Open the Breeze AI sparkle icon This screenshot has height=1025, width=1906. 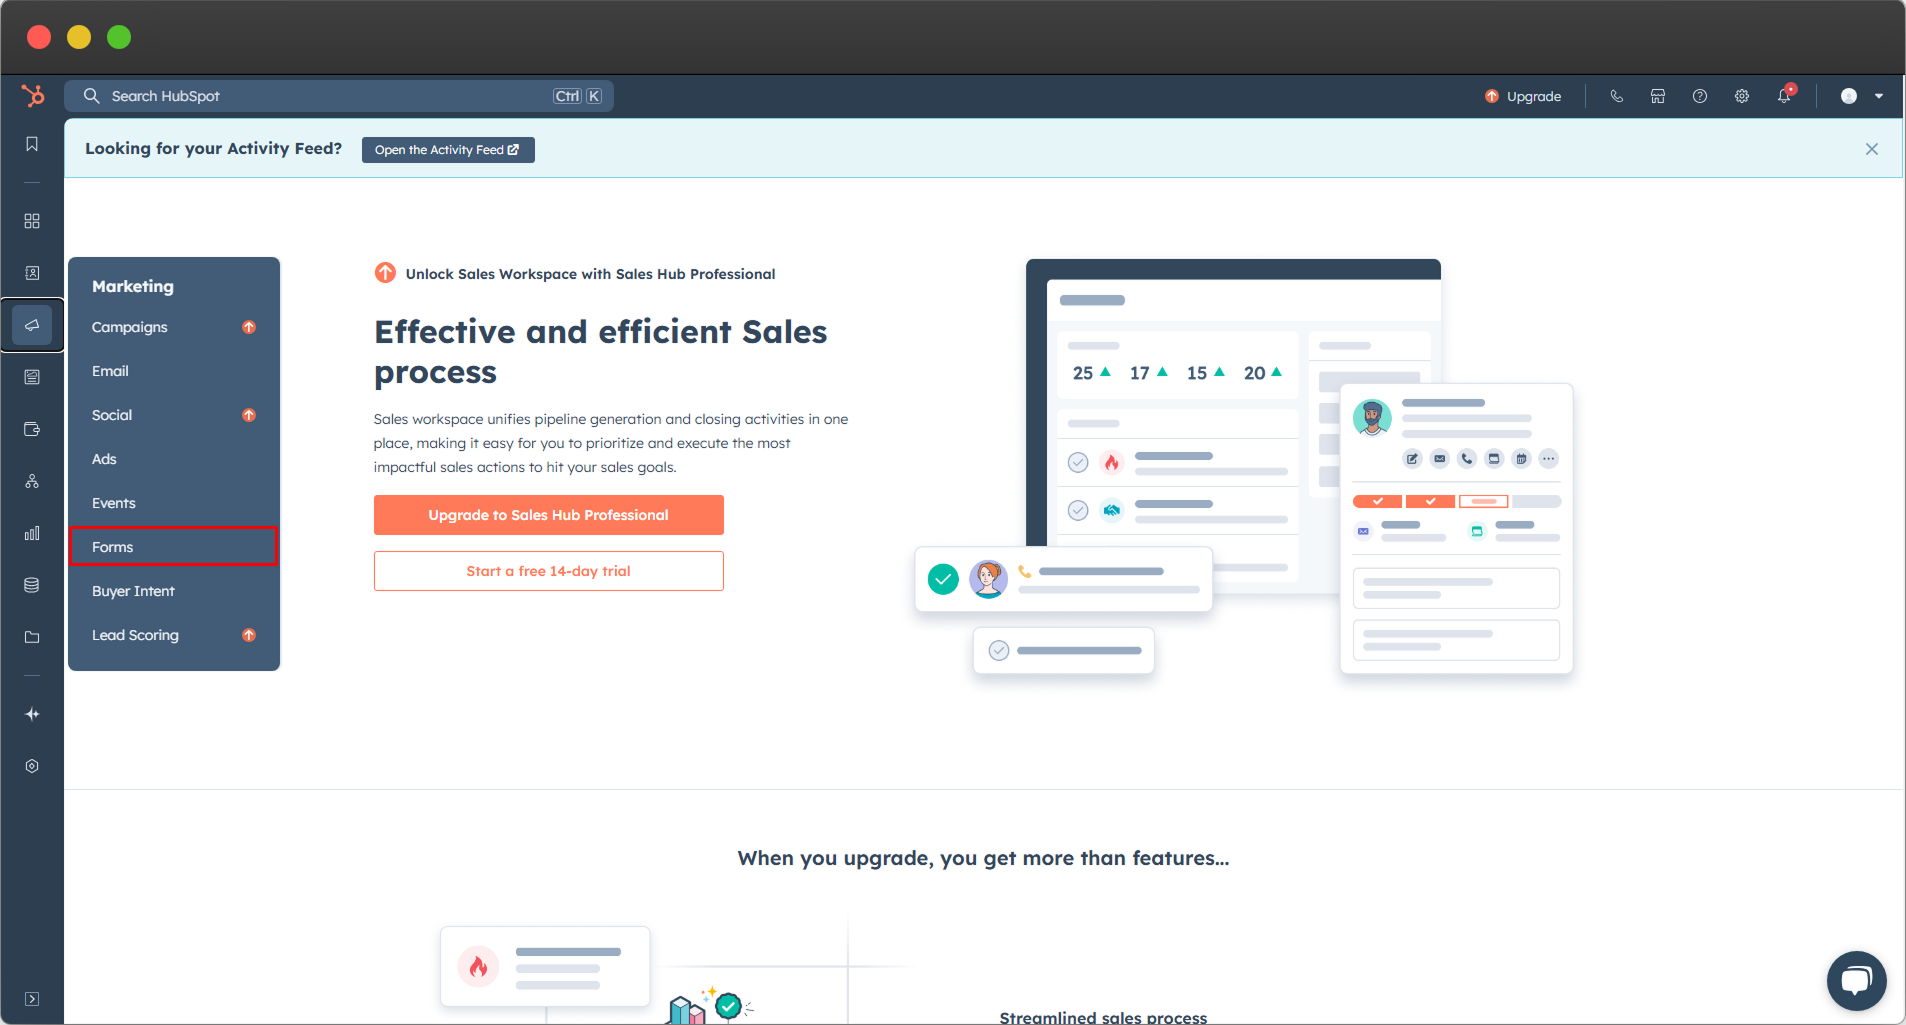pyautogui.click(x=32, y=714)
